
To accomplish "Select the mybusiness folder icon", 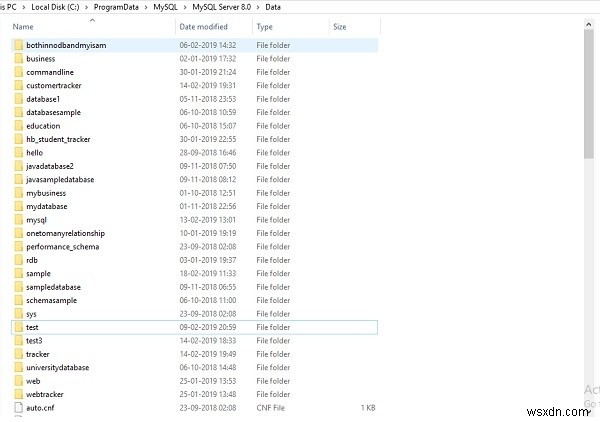I will pos(18,193).
